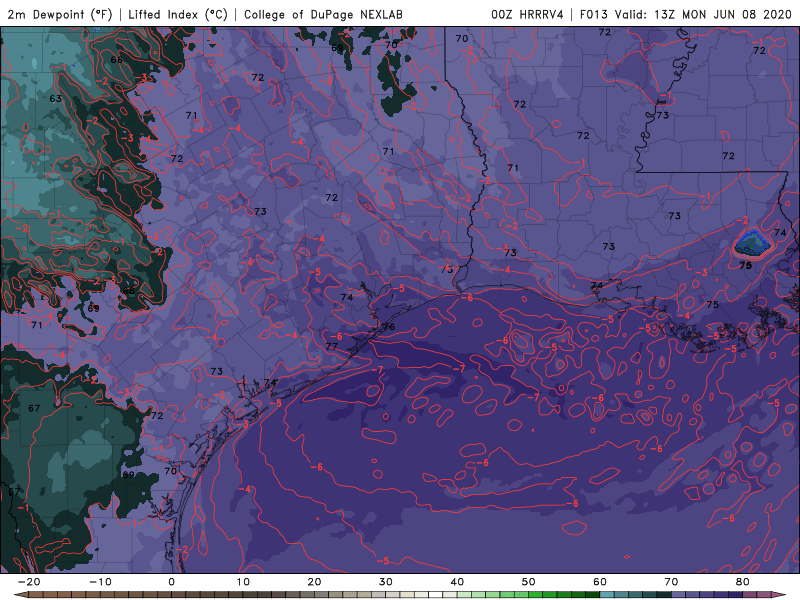This screenshot has height=600, width=800.
Task: Click the right arrow tip of color scale
Action: pos(781,594)
